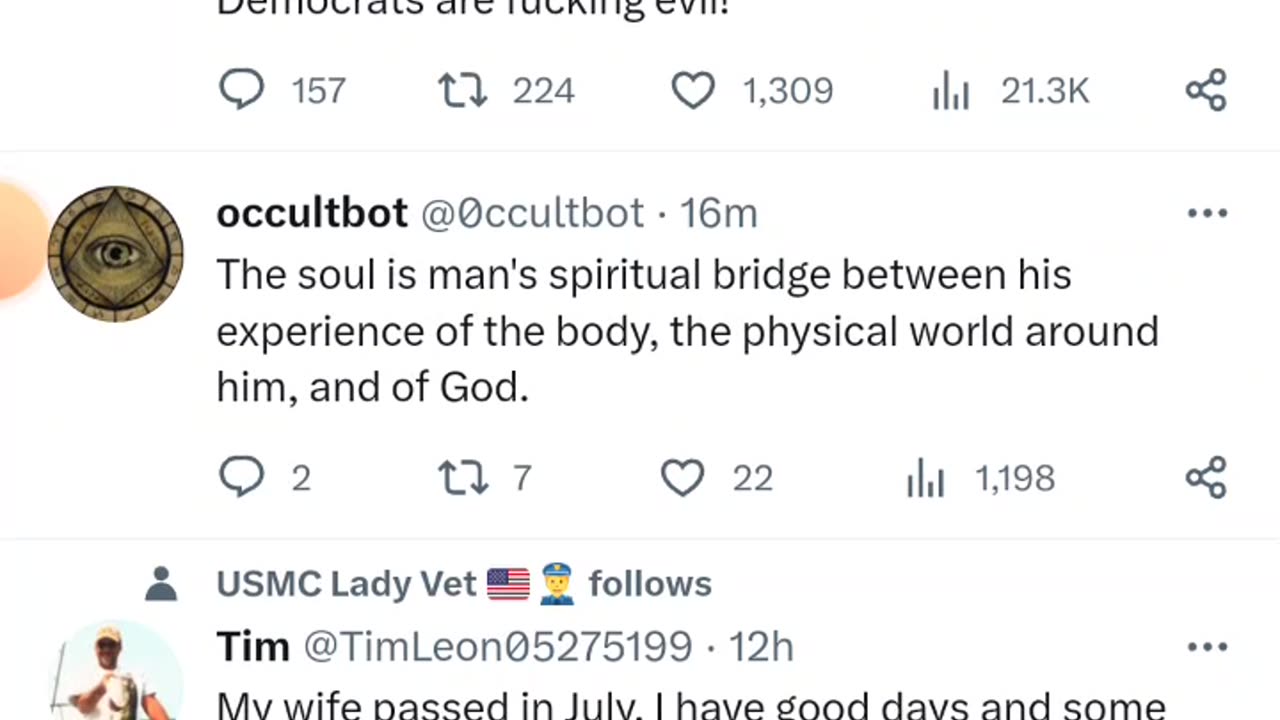Open Tim's profile picture
The height and width of the screenshot is (720, 1280).
point(115,675)
